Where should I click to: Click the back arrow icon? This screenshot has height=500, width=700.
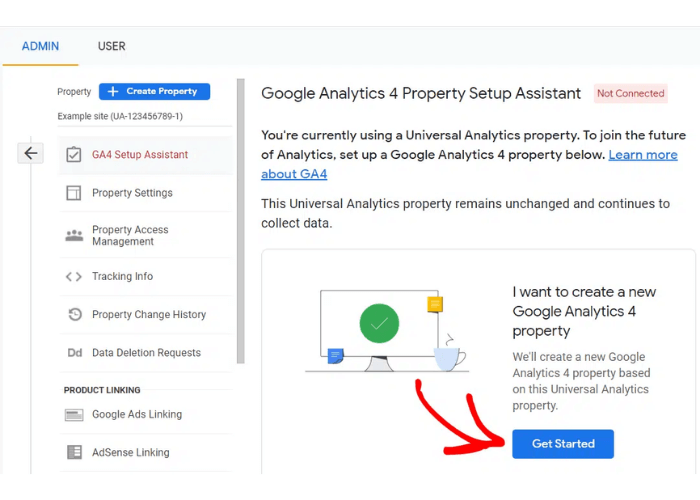[x=30, y=153]
